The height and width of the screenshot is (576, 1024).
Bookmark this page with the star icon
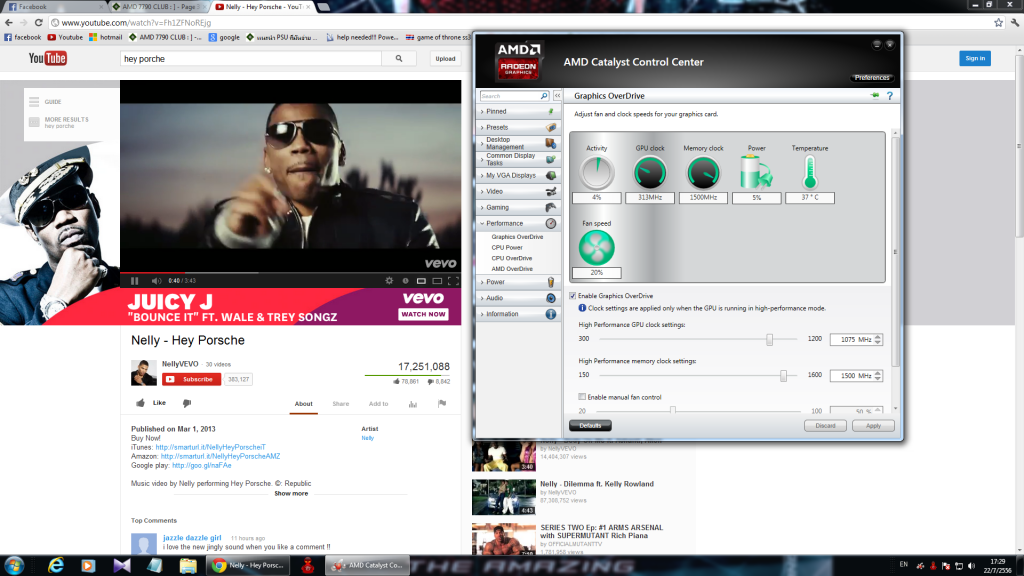pos(999,23)
